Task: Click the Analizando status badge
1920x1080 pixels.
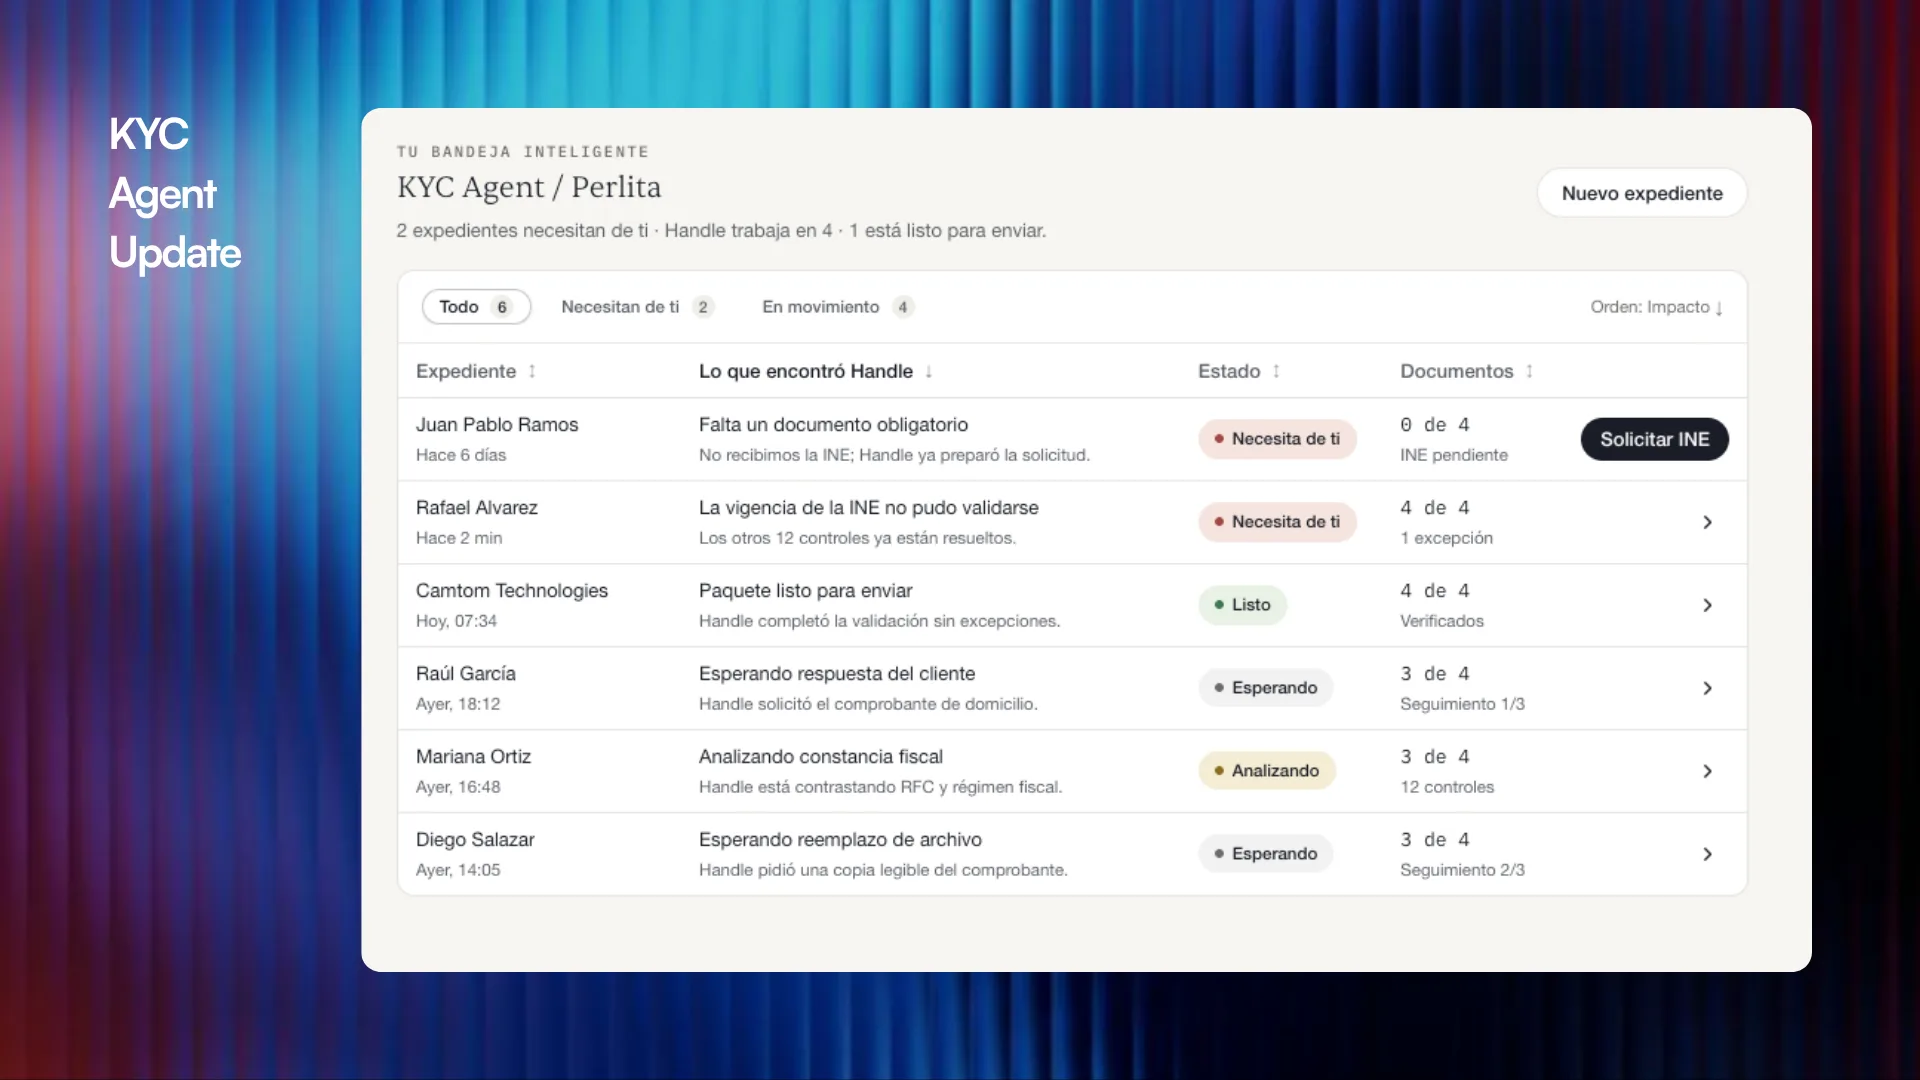Action: pos(1267,771)
